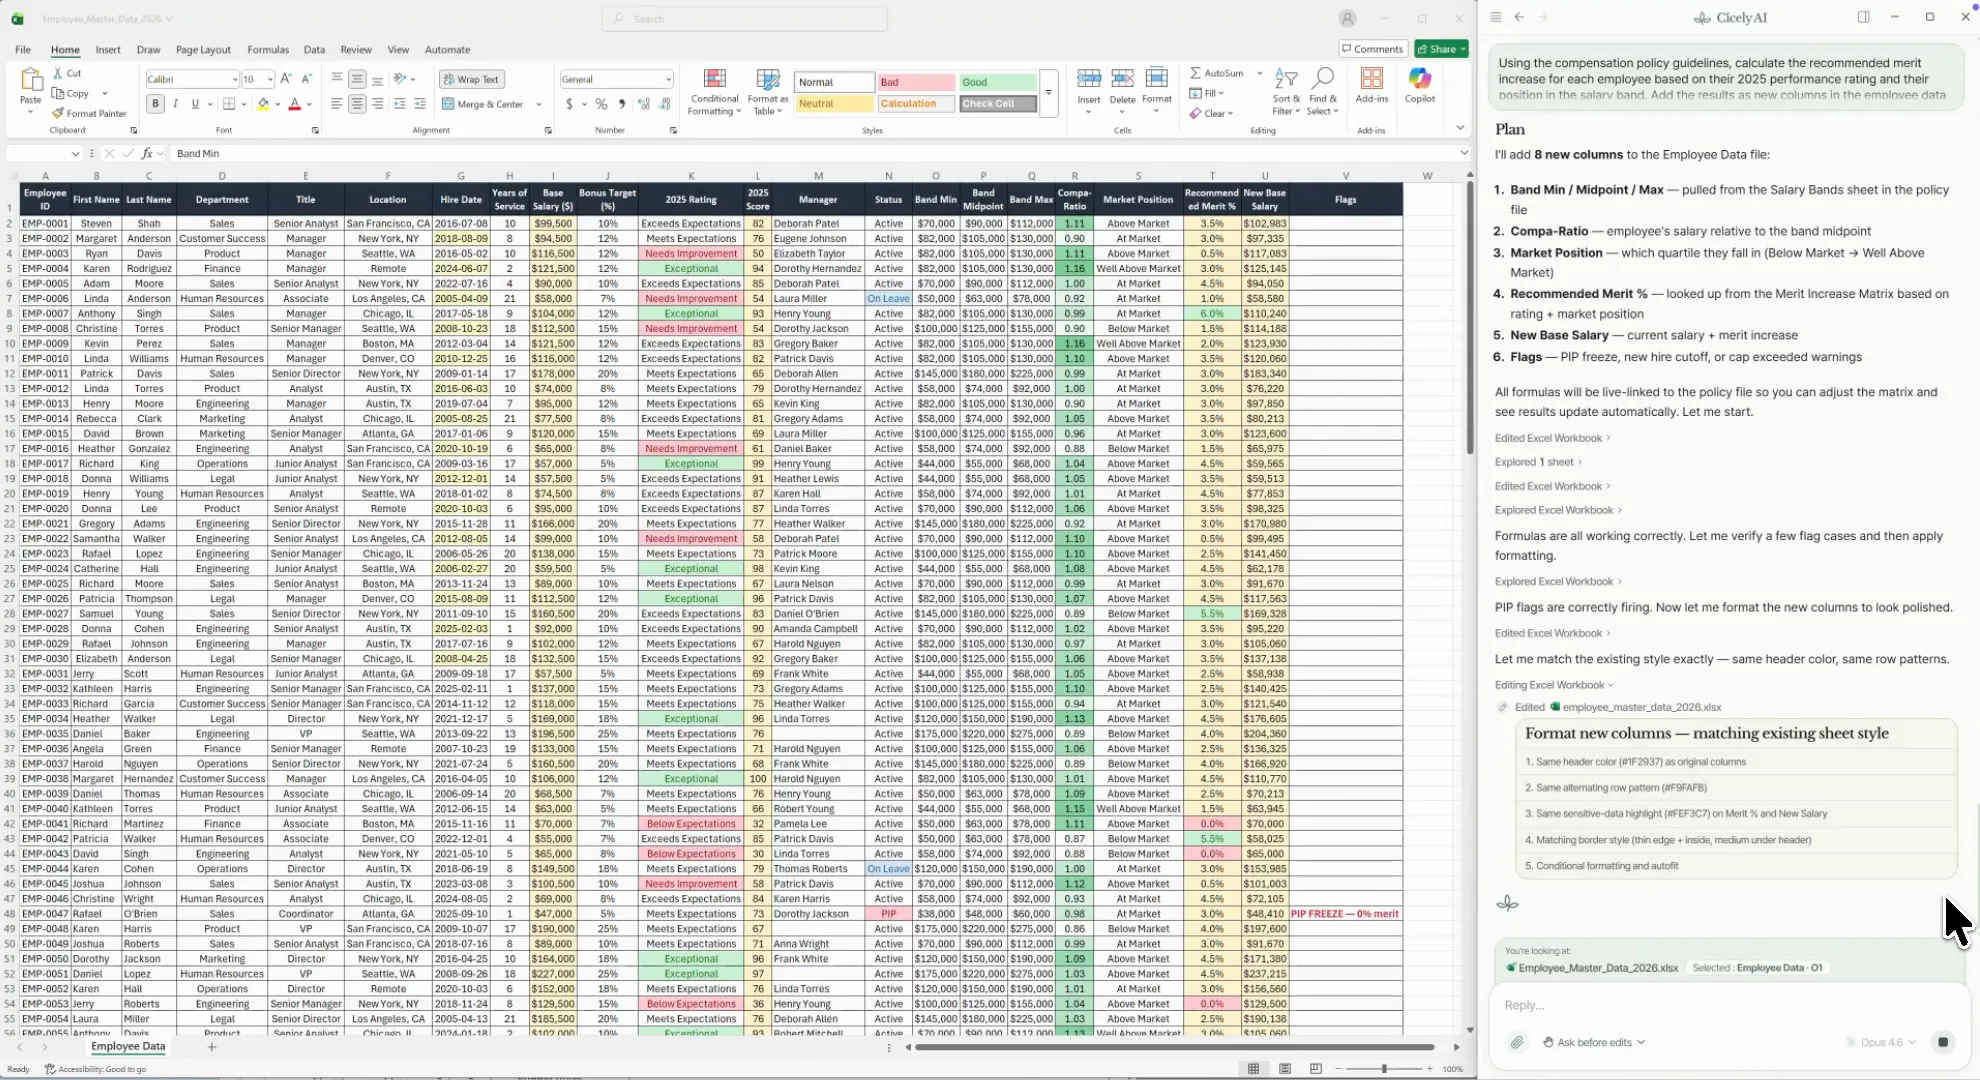Click the attachment paperclip icon

coord(1517,1042)
